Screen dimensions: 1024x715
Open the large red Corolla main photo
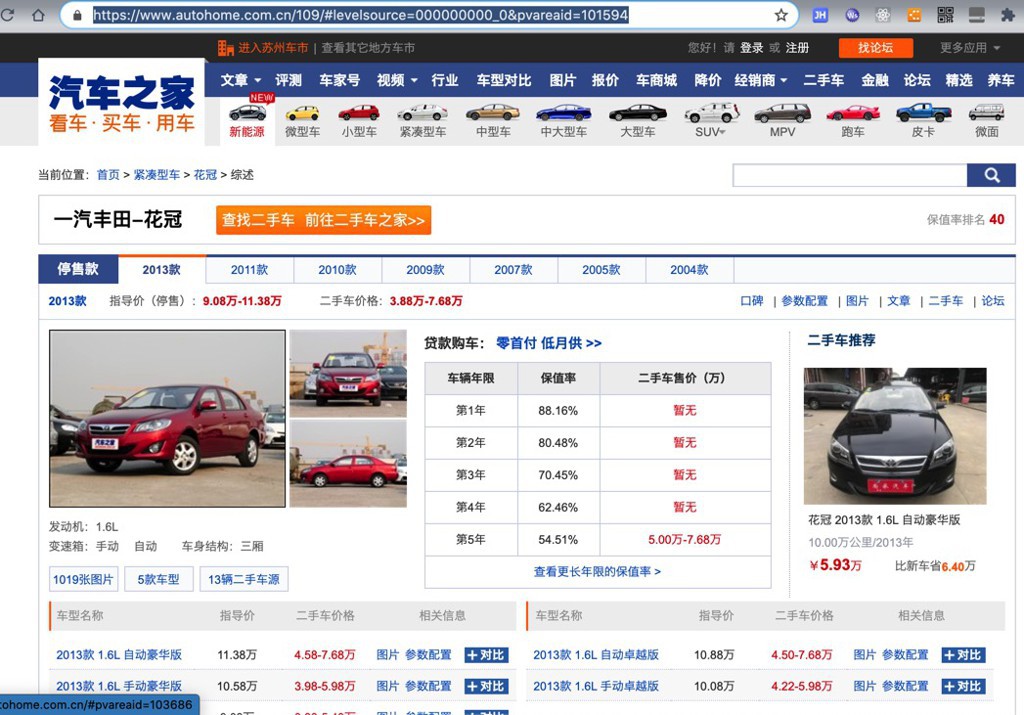(x=167, y=419)
